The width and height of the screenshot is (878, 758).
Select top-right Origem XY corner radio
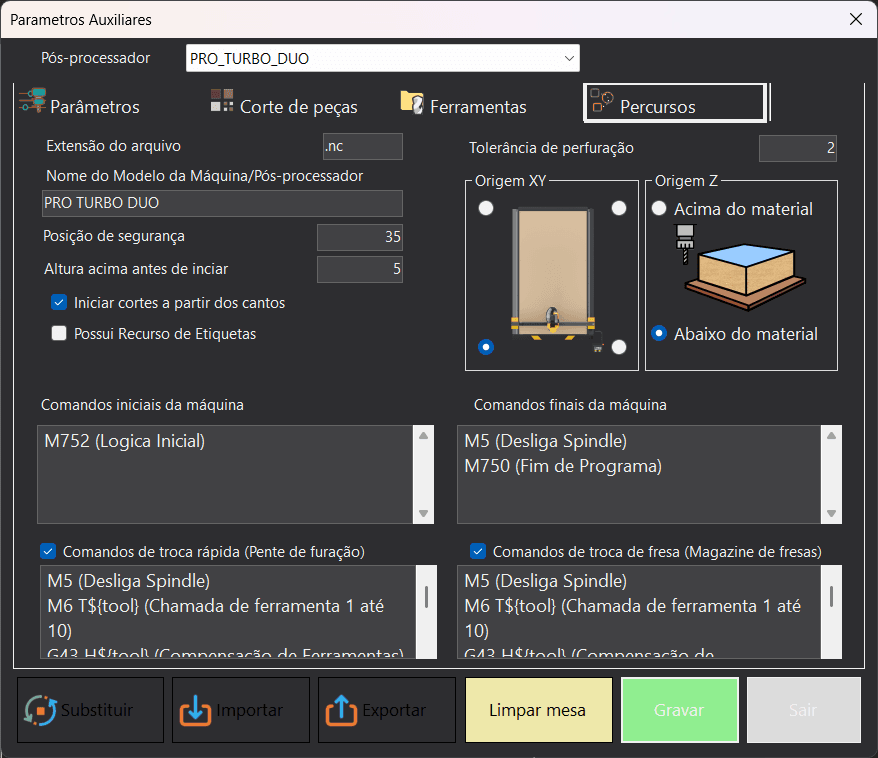click(619, 208)
